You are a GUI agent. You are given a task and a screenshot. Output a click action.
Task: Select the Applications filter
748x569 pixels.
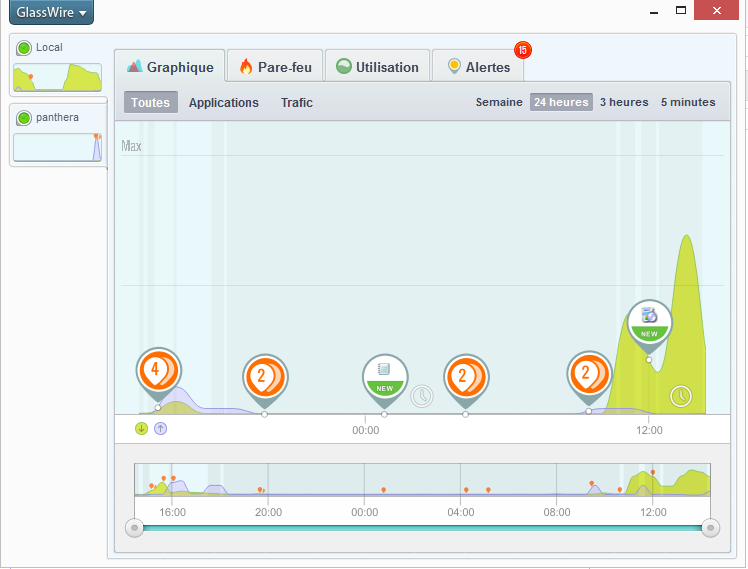tap(224, 103)
